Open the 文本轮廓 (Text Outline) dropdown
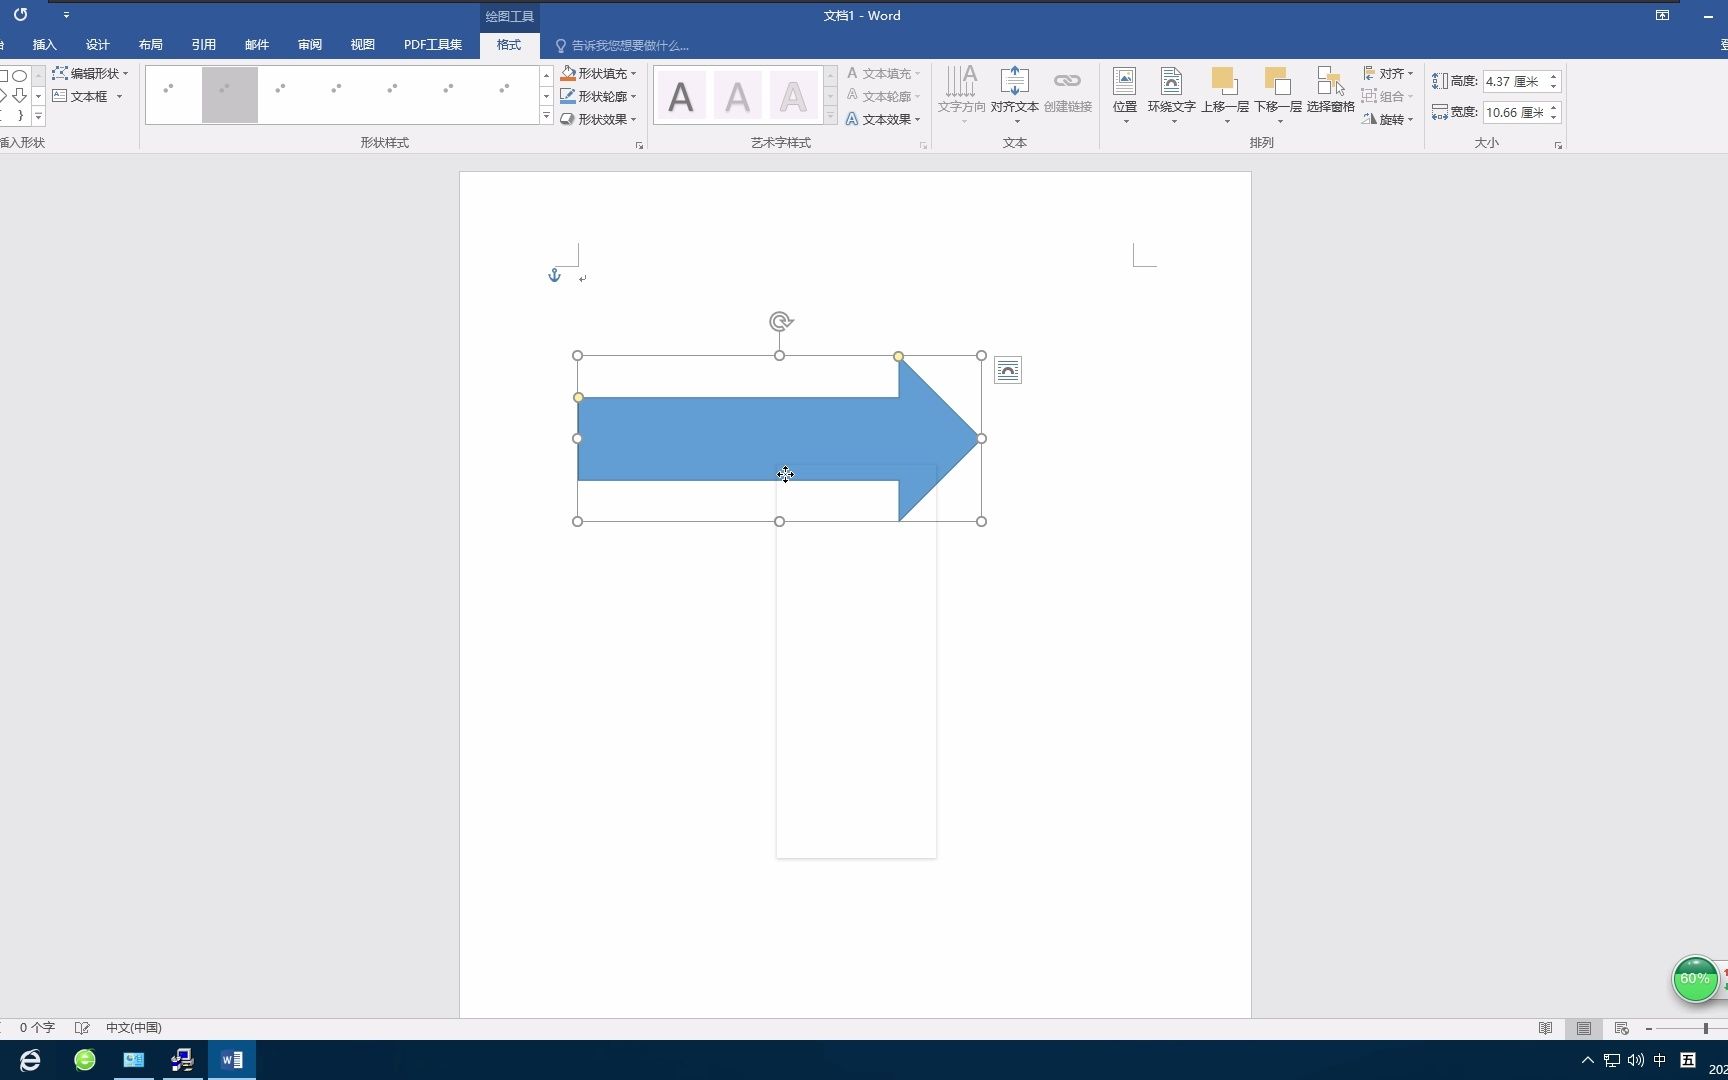 [883, 96]
